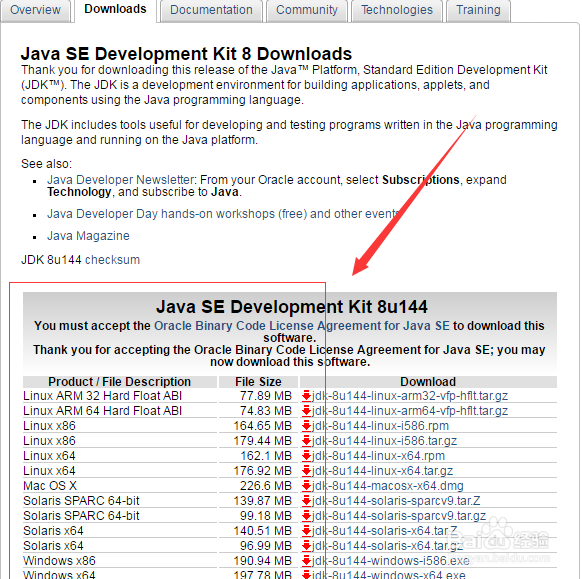
Task: Open the Overview tab
Action: click(x=35, y=10)
